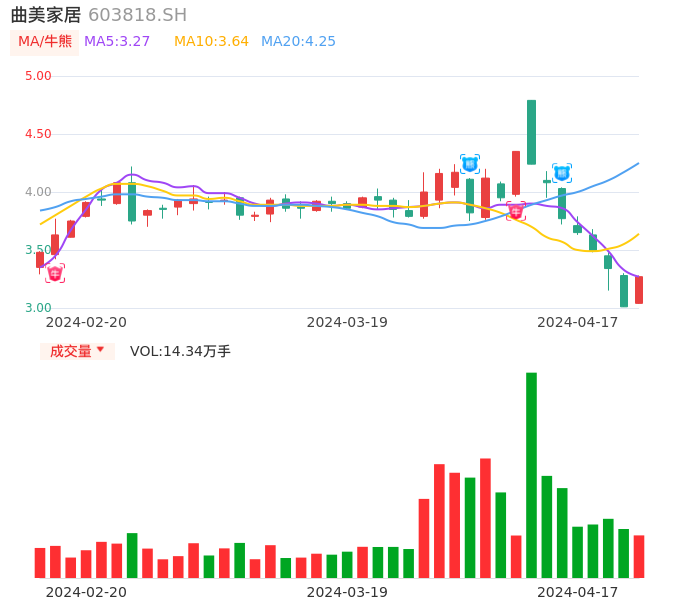Open the 成交量 indicator dropdown

pyautogui.click(x=77, y=351)
